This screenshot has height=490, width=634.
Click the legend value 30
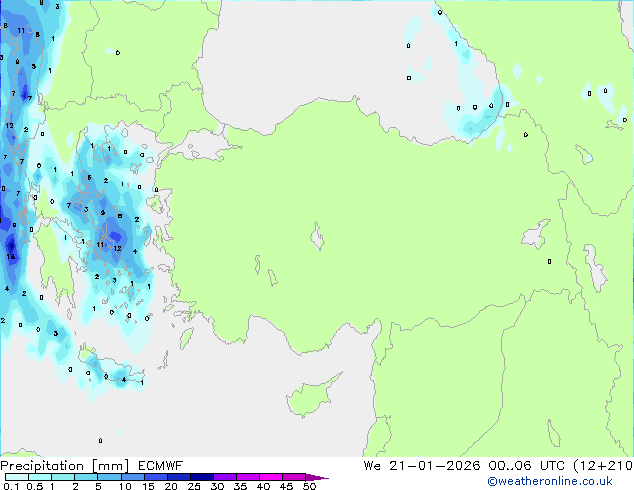[x=217, y=486]
